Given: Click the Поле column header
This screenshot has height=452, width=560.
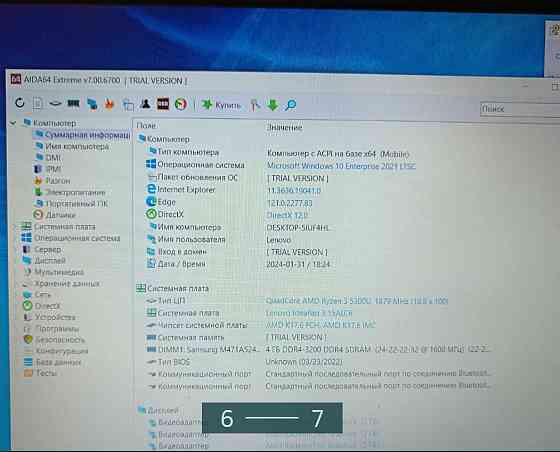Looking at the screenshot, I should point(146,126).
